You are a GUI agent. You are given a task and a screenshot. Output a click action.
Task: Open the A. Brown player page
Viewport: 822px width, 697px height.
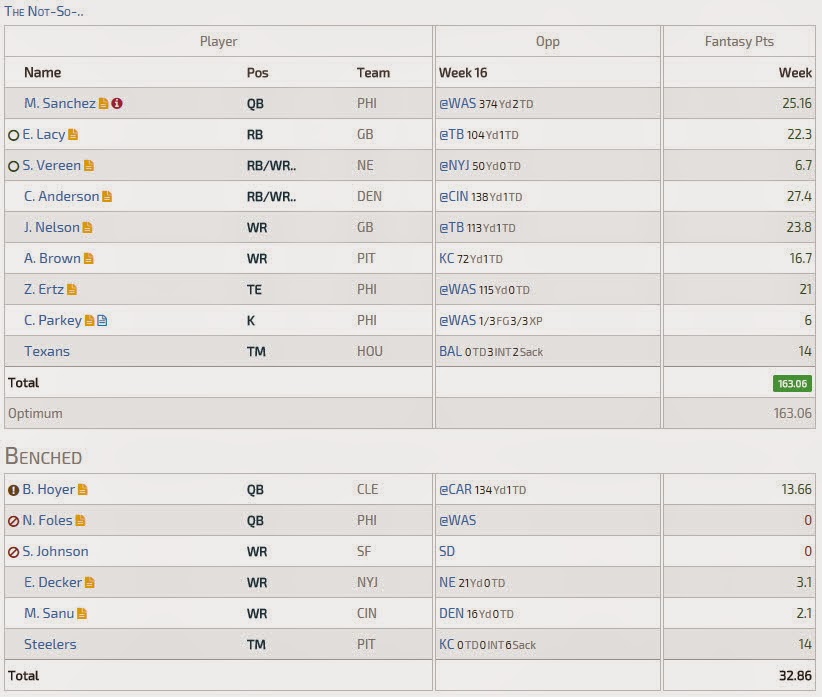[x=52, y=258]
